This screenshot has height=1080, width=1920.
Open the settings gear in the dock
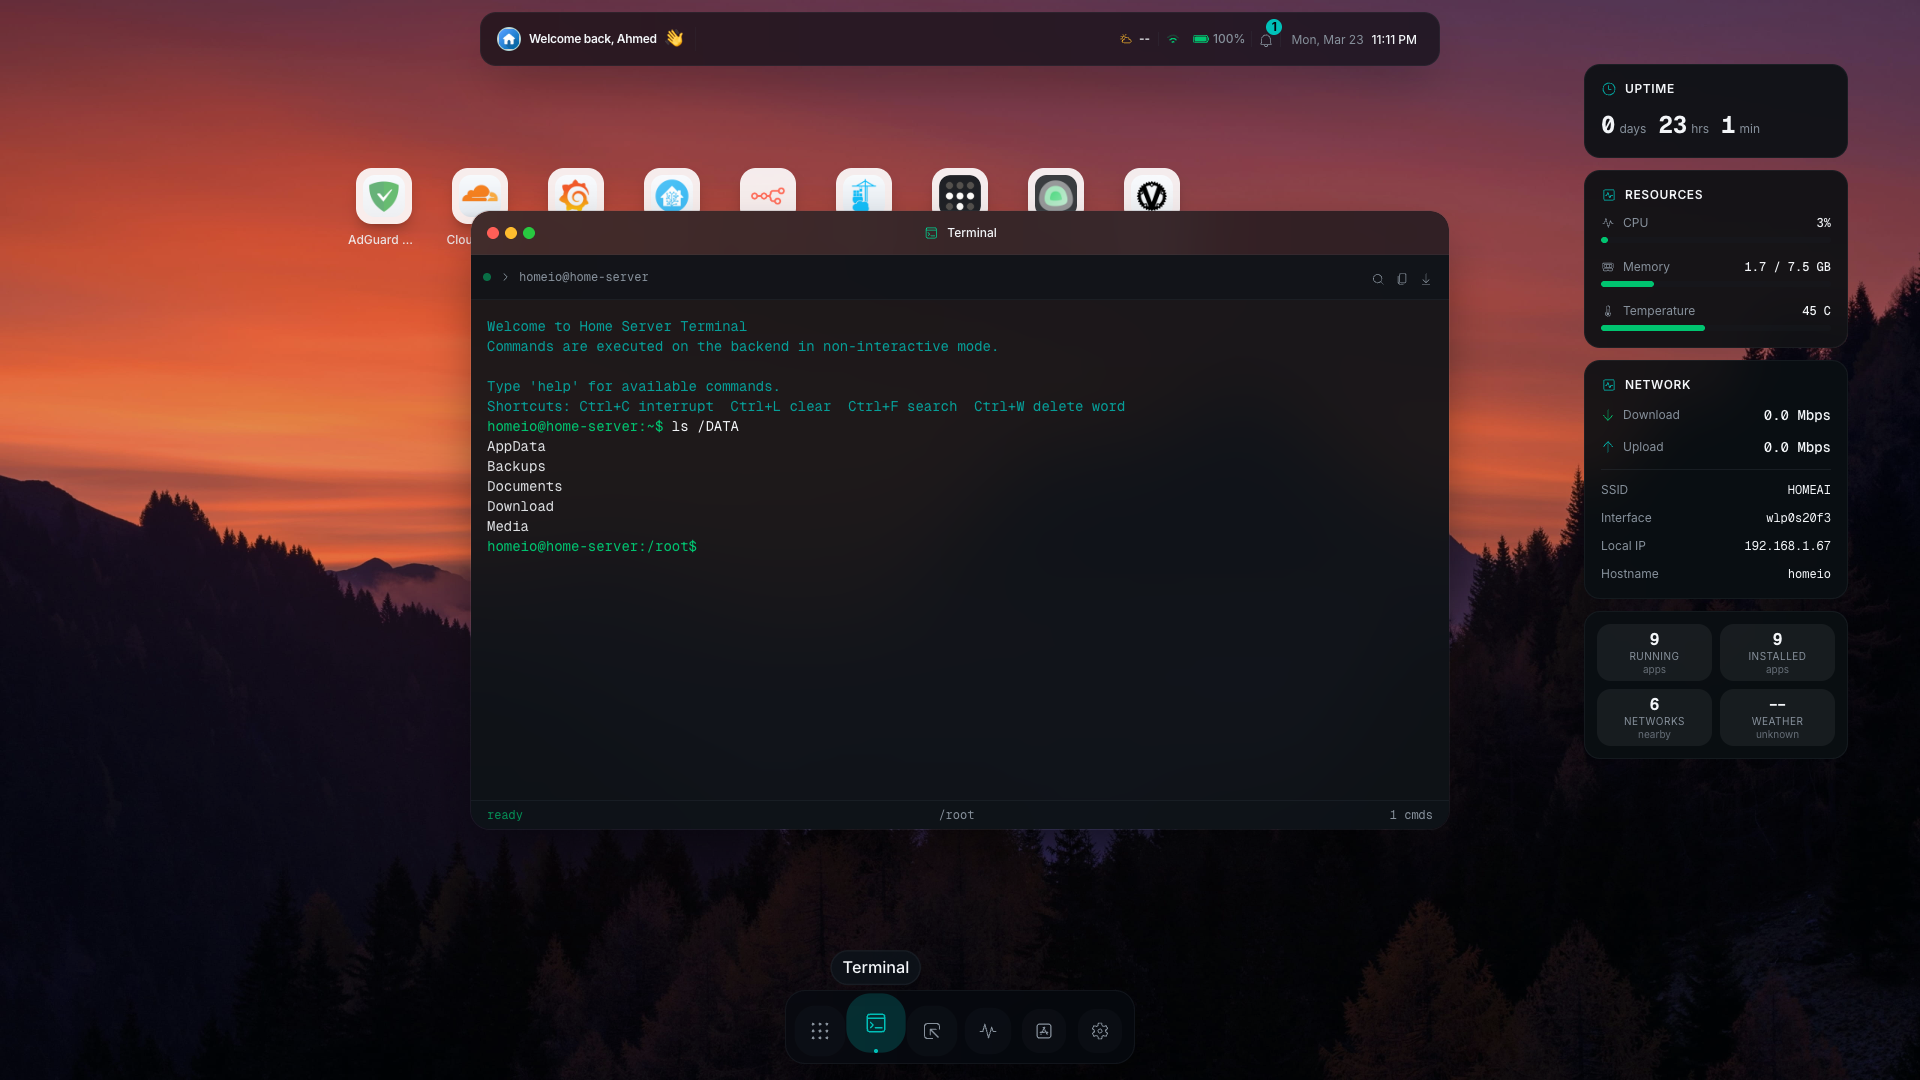pyautogui.click(x=1100, y=1031)
